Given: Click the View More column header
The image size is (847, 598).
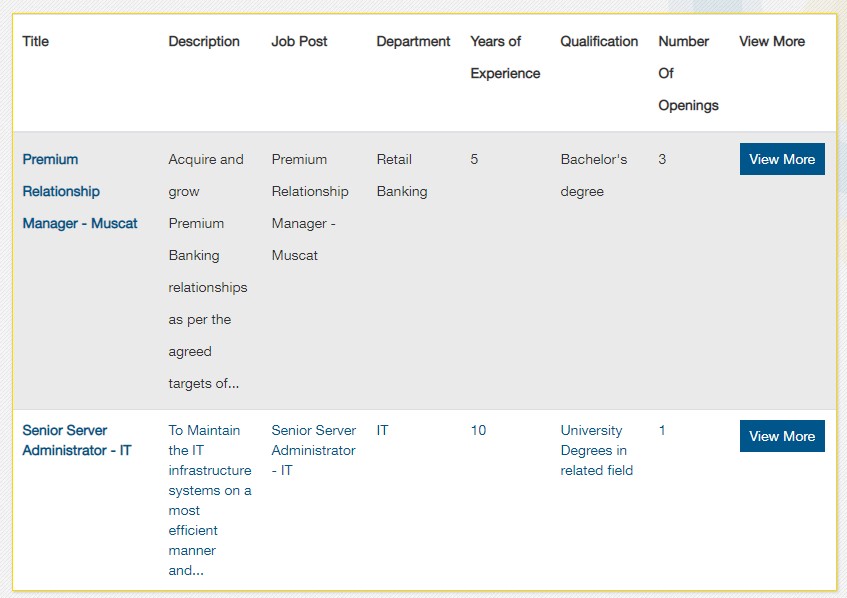Looking at the screenshot, I should [772, 42].
